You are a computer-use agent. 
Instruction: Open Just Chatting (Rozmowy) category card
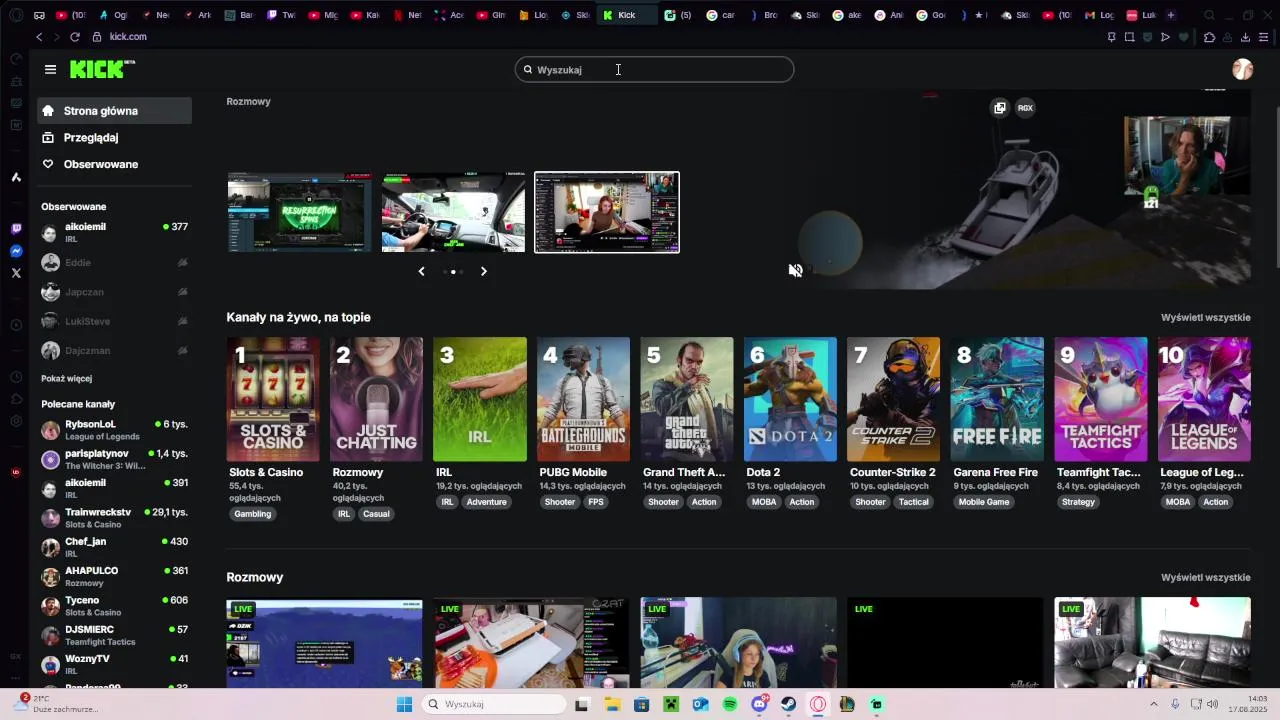click(x=376, y=399)
